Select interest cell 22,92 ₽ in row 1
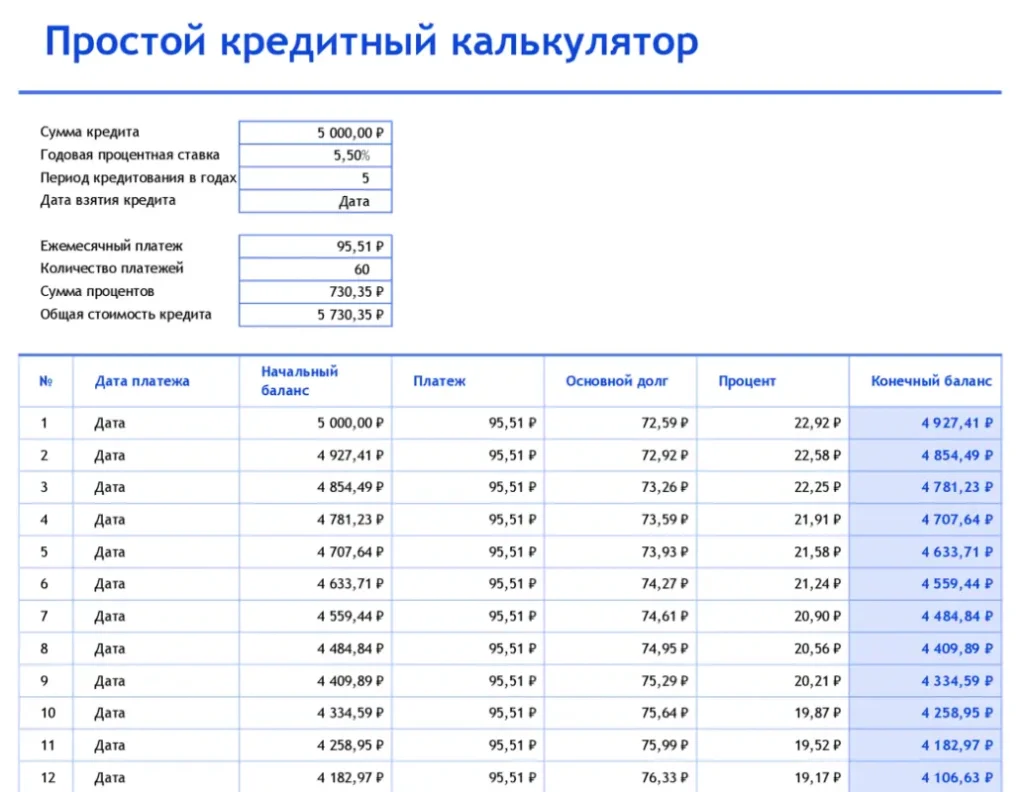 [773, 423]
